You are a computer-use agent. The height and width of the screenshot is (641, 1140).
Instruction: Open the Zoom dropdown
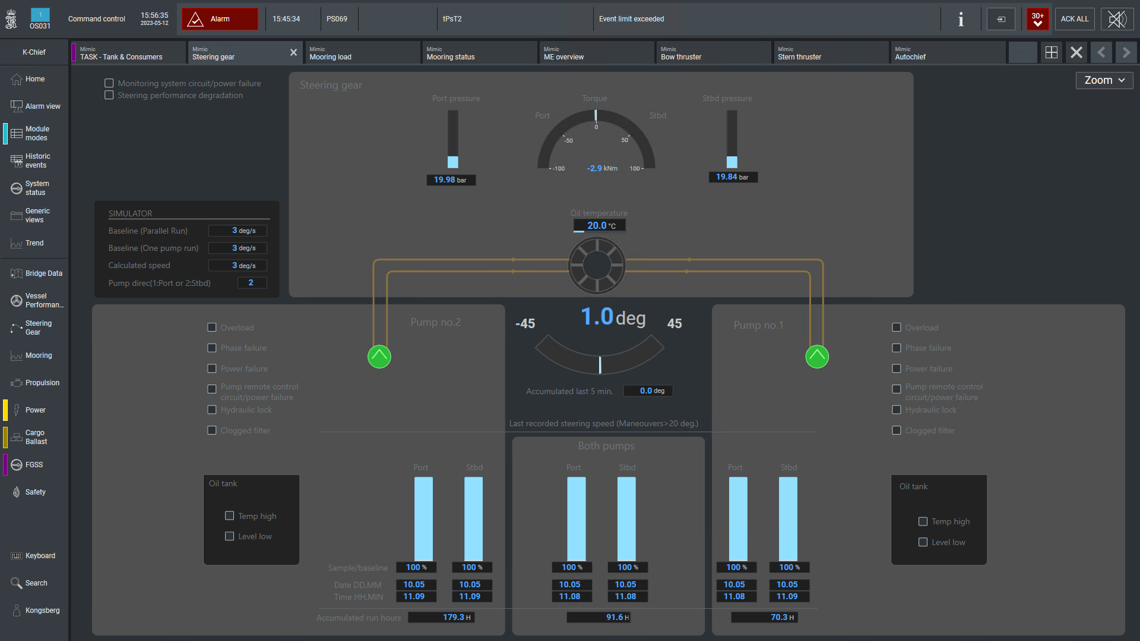(x=1104, y=80)
